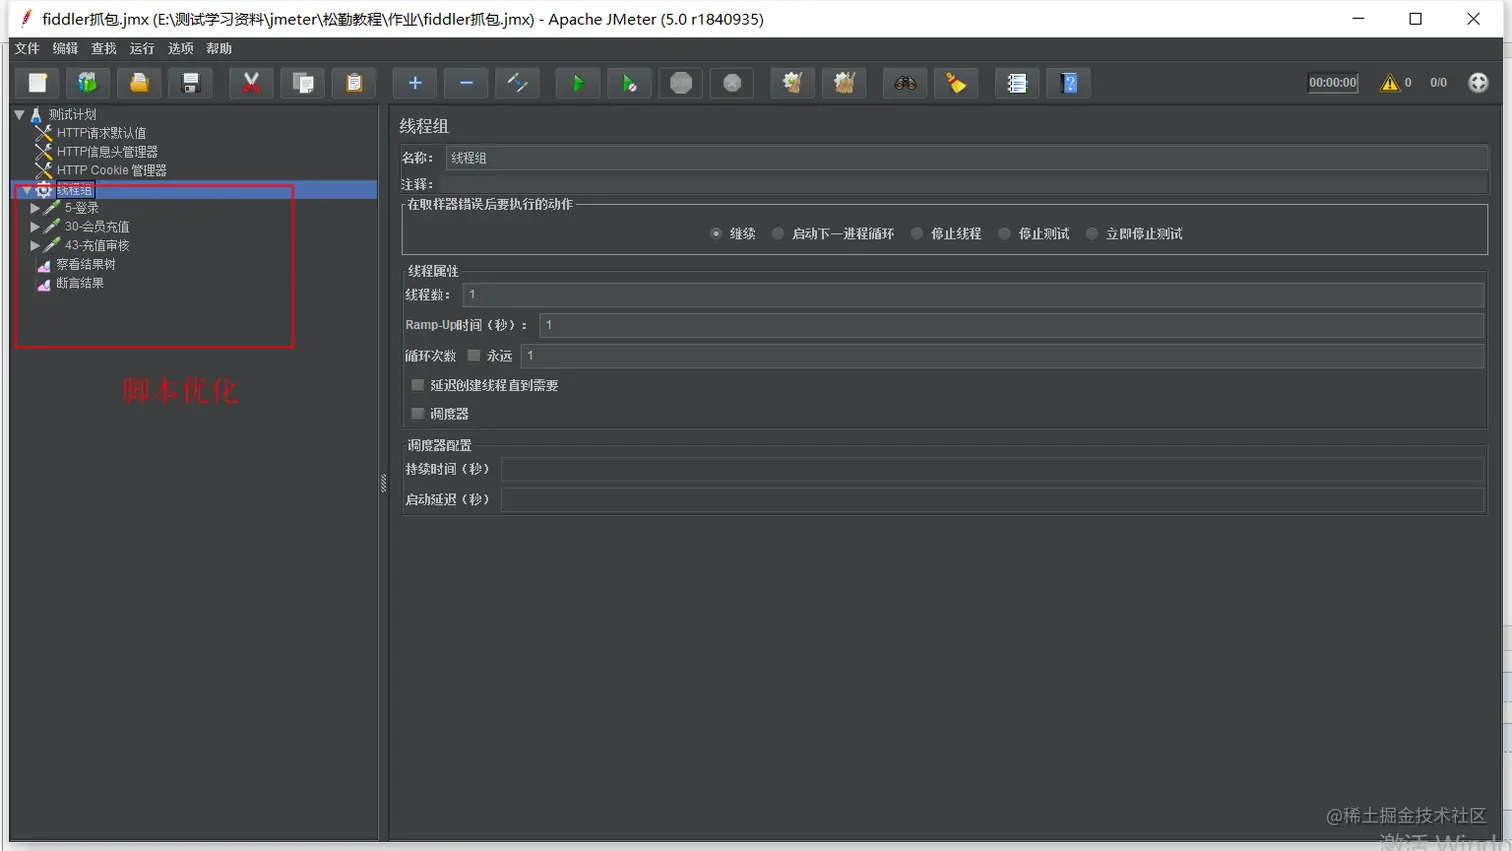Open the 查找 menu
1512x851 pixels.
[x=104, y=48]
